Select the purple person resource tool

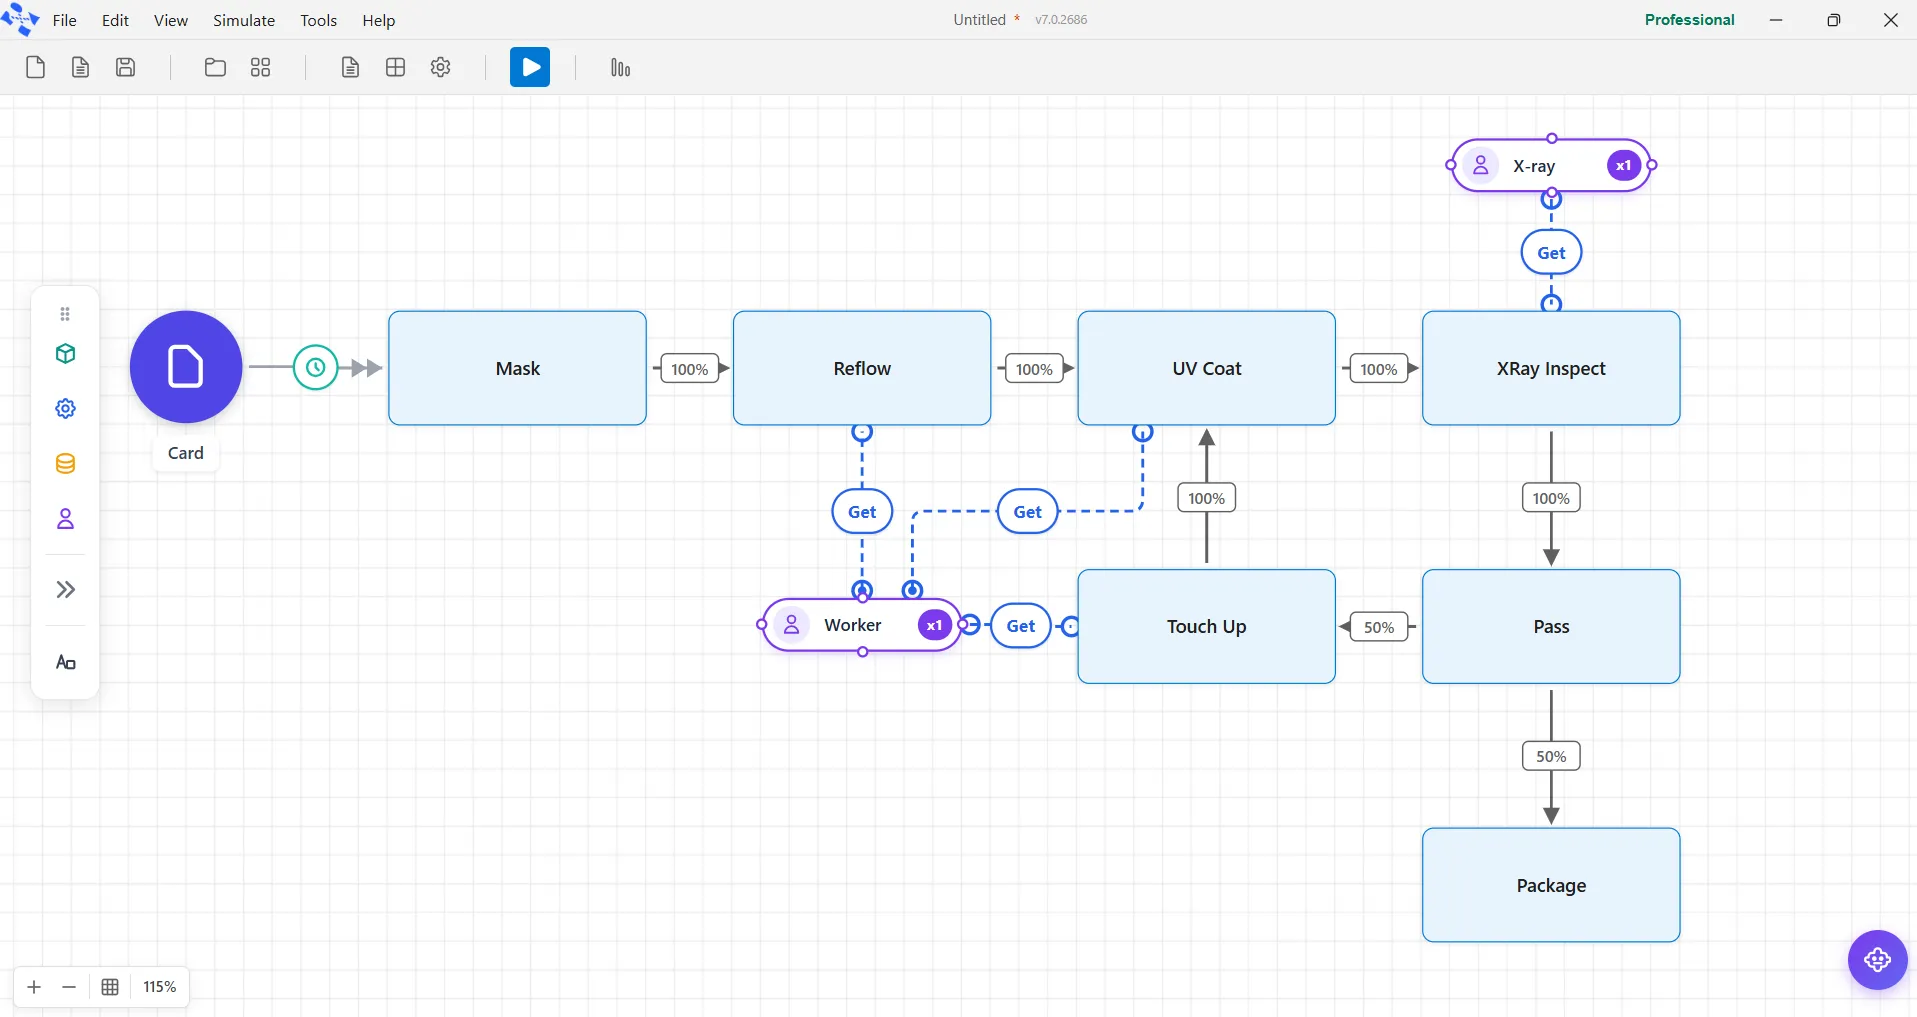coord(66,519)
